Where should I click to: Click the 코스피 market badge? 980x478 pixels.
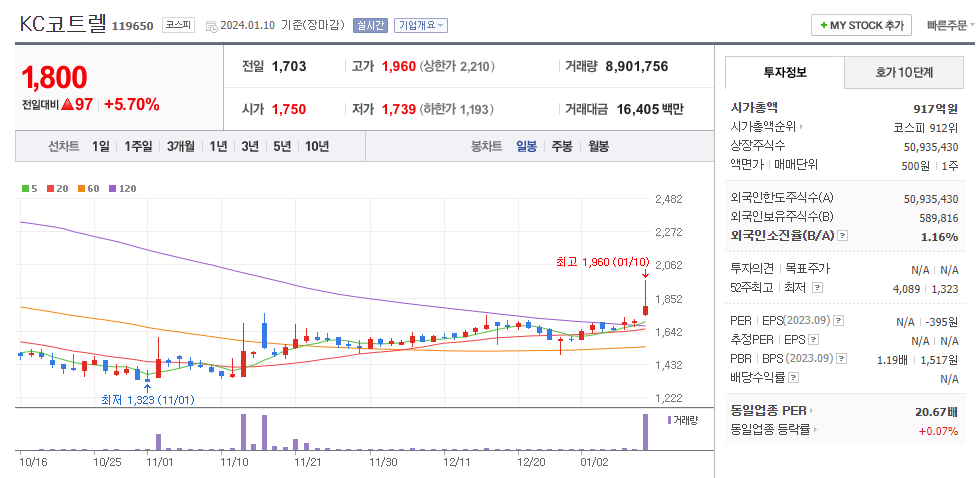(179, 25)
